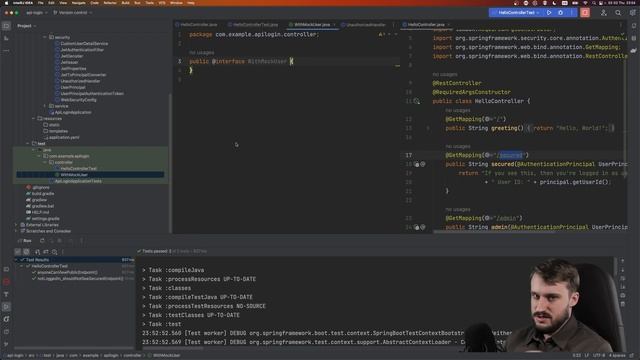Select HelloController.java tab in right split

pos(426,25)
